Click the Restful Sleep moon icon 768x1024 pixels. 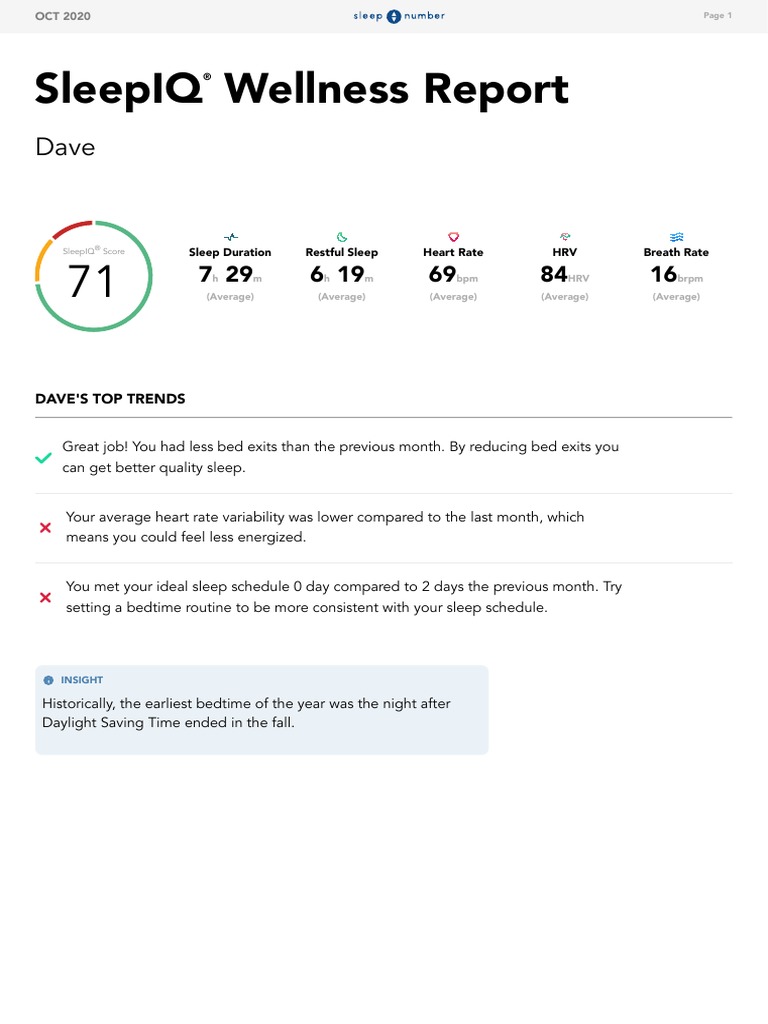pos(342,237)
